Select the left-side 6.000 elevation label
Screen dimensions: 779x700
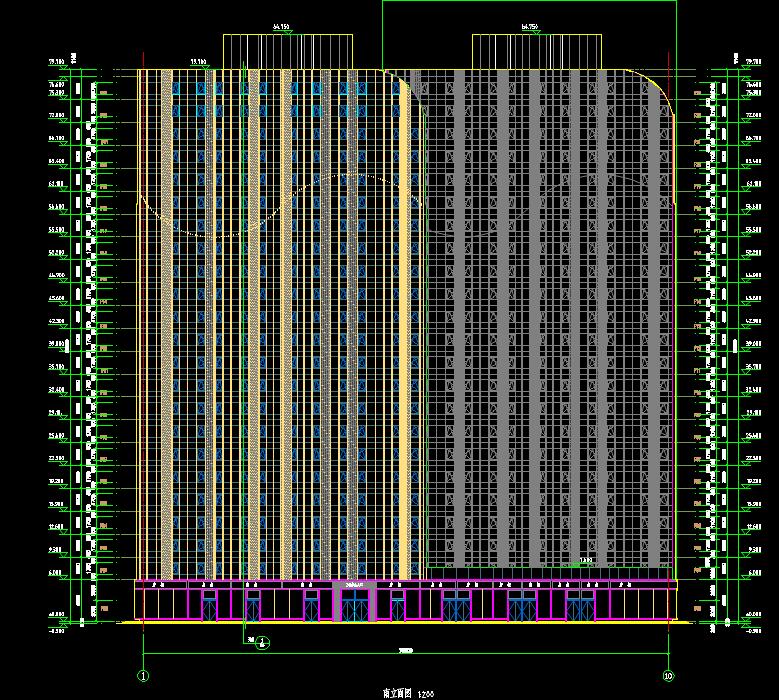coord(53,573)
